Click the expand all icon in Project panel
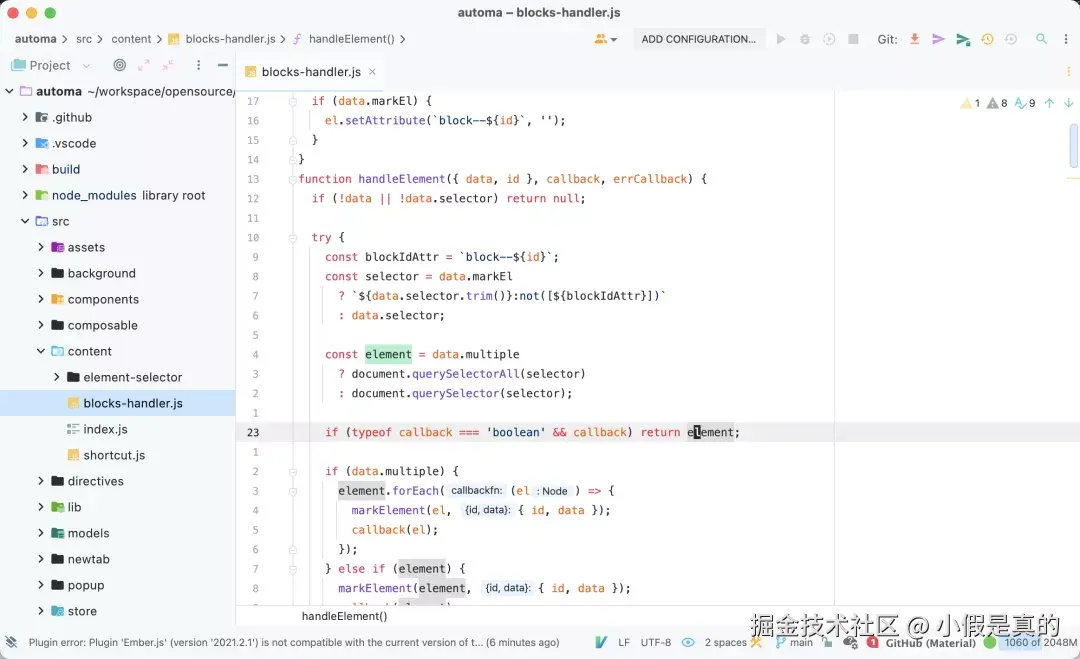Viewport: 1080px width, 659px height. (144, 65)
